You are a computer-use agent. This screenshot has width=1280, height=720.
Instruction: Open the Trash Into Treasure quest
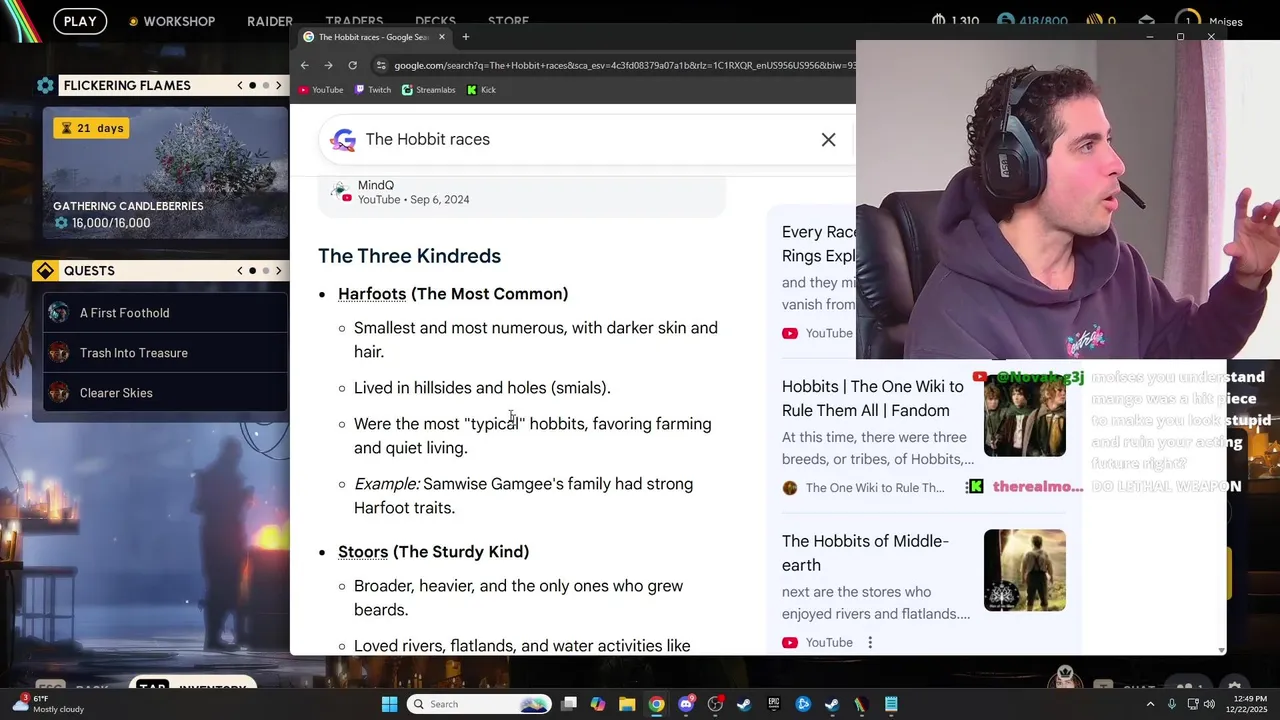tap(165, 353)
